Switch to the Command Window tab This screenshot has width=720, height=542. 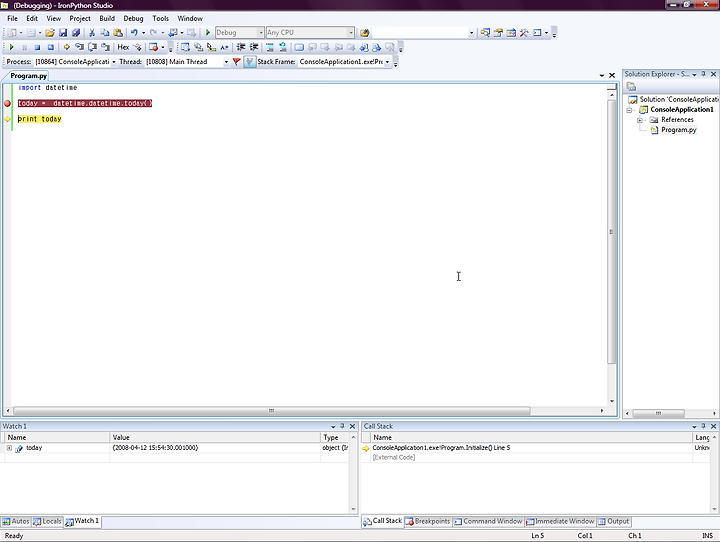488,521
